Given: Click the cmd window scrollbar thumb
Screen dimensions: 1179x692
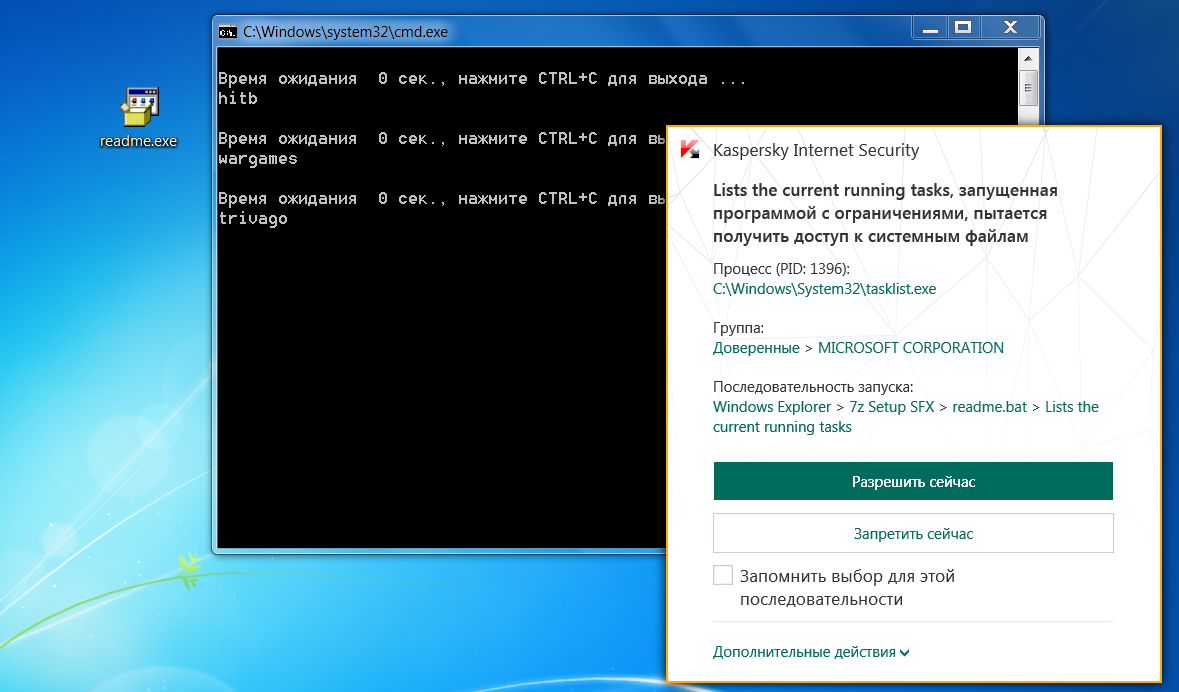Looking at the screenshot, I should (x=1028, y=88).
